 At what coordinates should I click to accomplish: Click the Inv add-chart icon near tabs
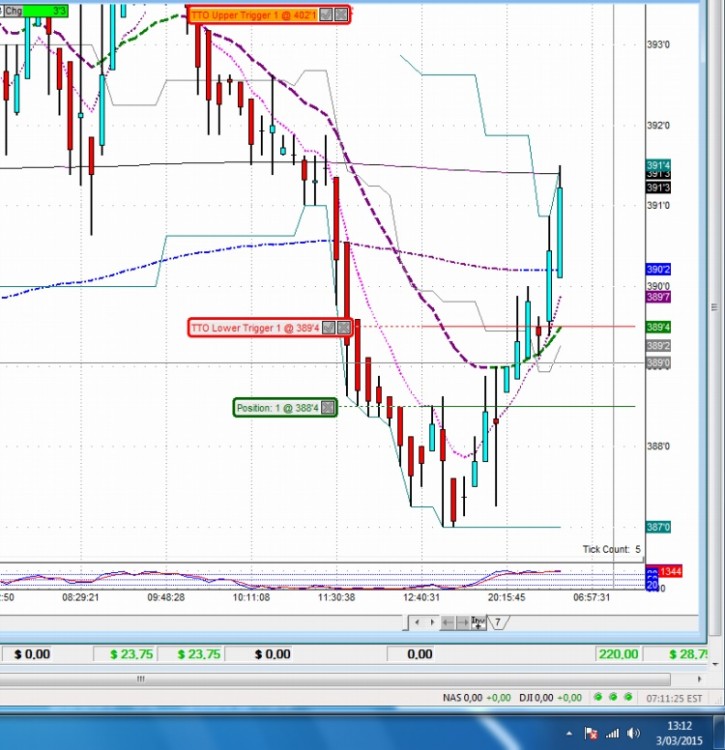pos(478,622)
